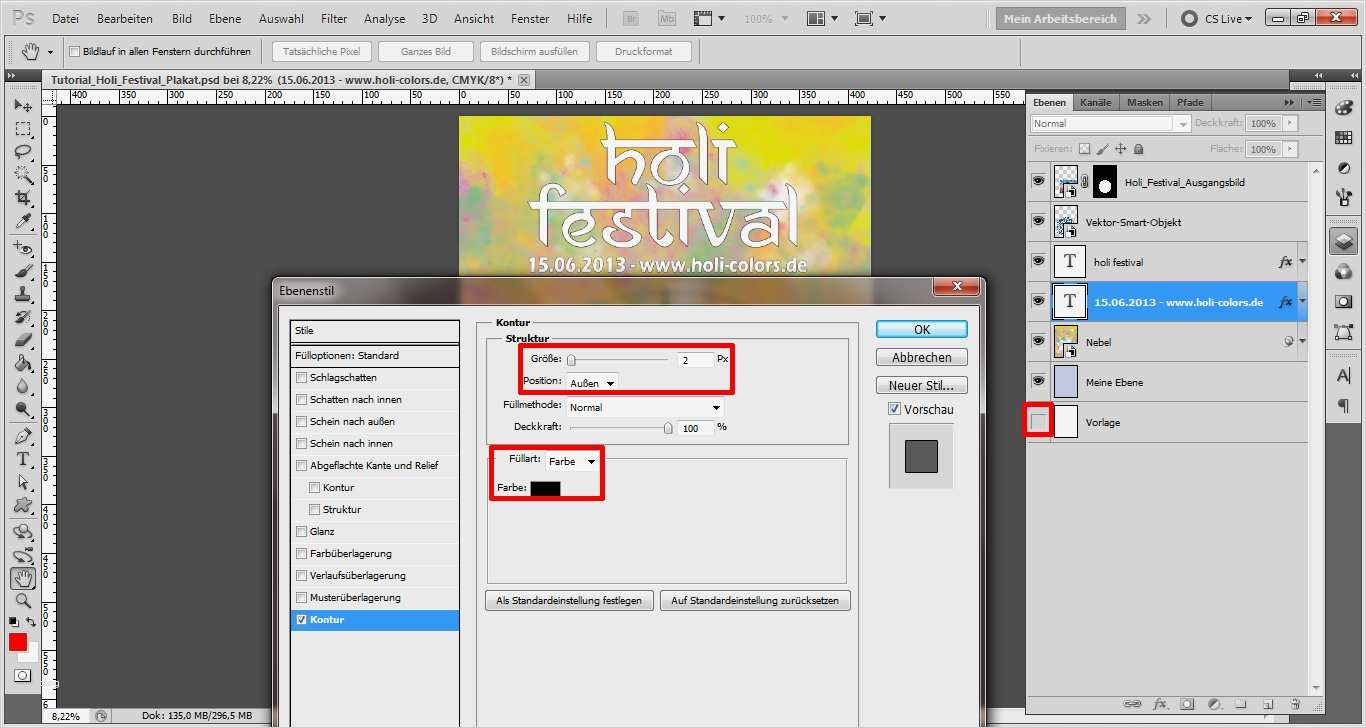Select the Crop tool

coord(23,198)
